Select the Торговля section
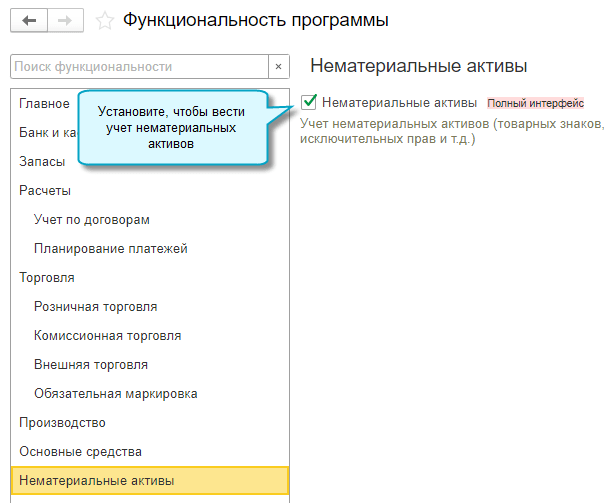This screenshot has height=503, width=610. (x=47, y=277)
